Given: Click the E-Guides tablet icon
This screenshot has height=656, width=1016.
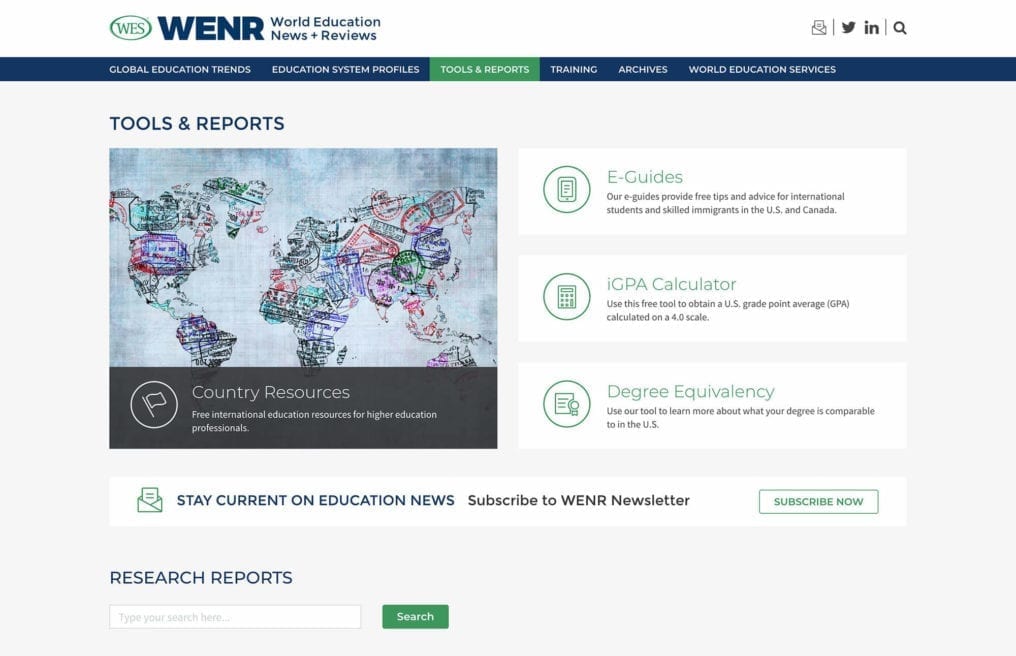Looking at the screenshot, I should [x=566, y=189].
